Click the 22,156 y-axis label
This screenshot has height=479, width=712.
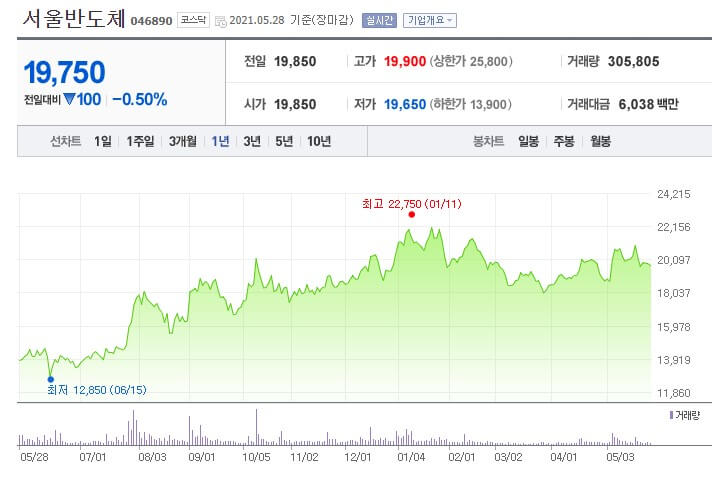pyautogui.click(x=674, y=227)
